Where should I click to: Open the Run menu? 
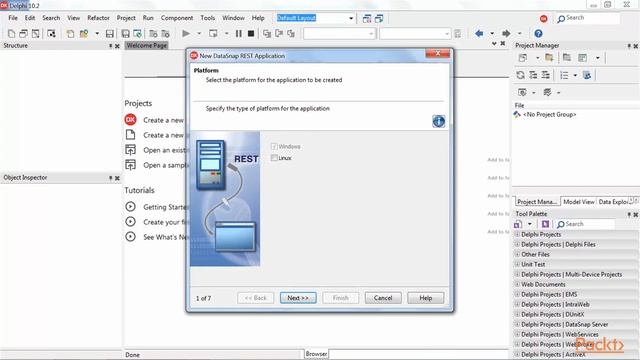tap(148, 18)
